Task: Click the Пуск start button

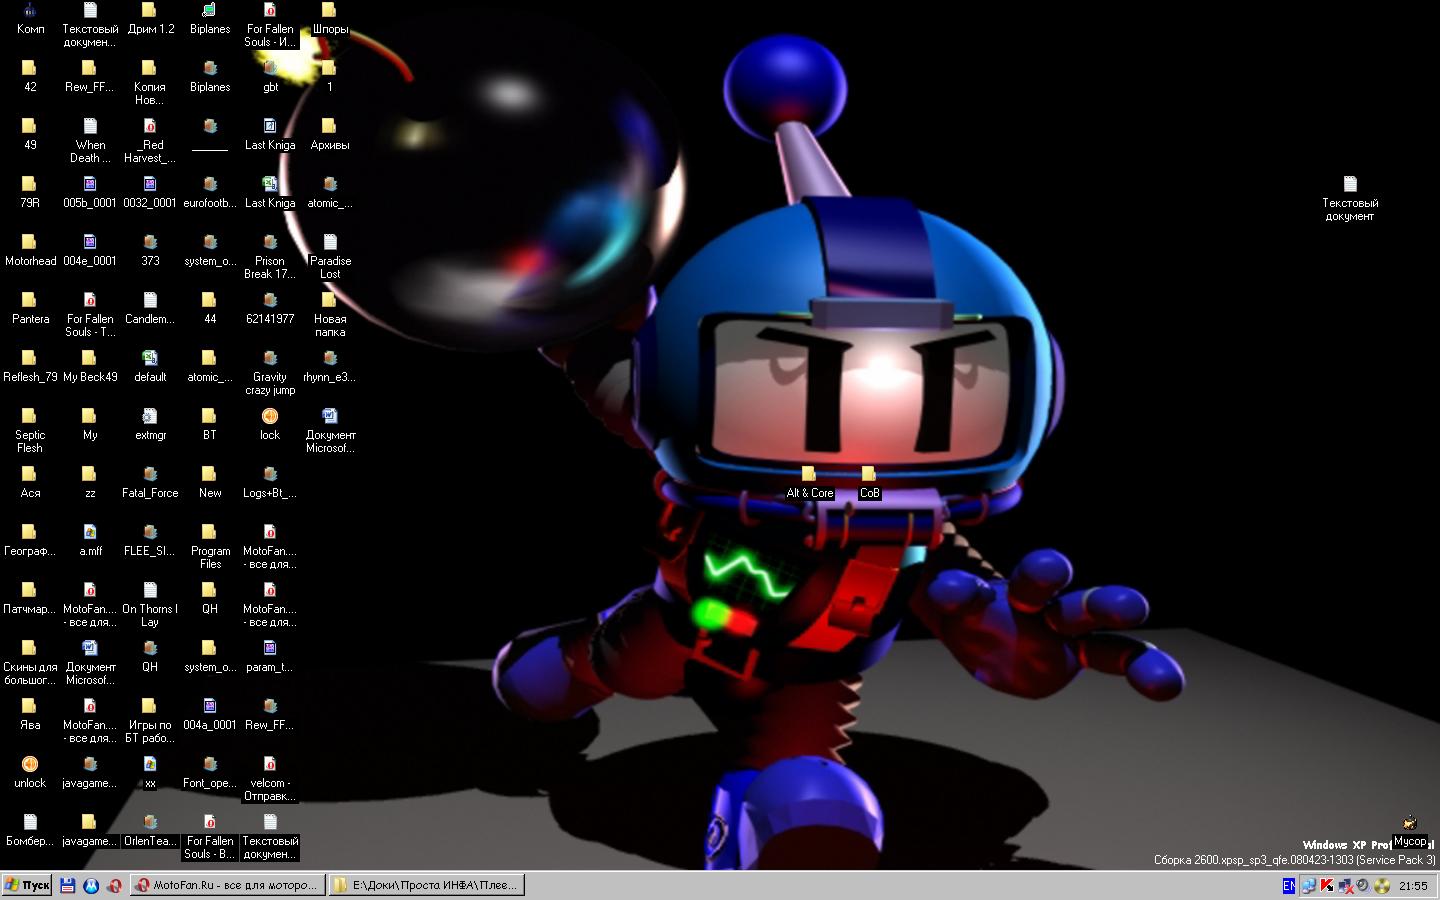Action: pos(27,885)
